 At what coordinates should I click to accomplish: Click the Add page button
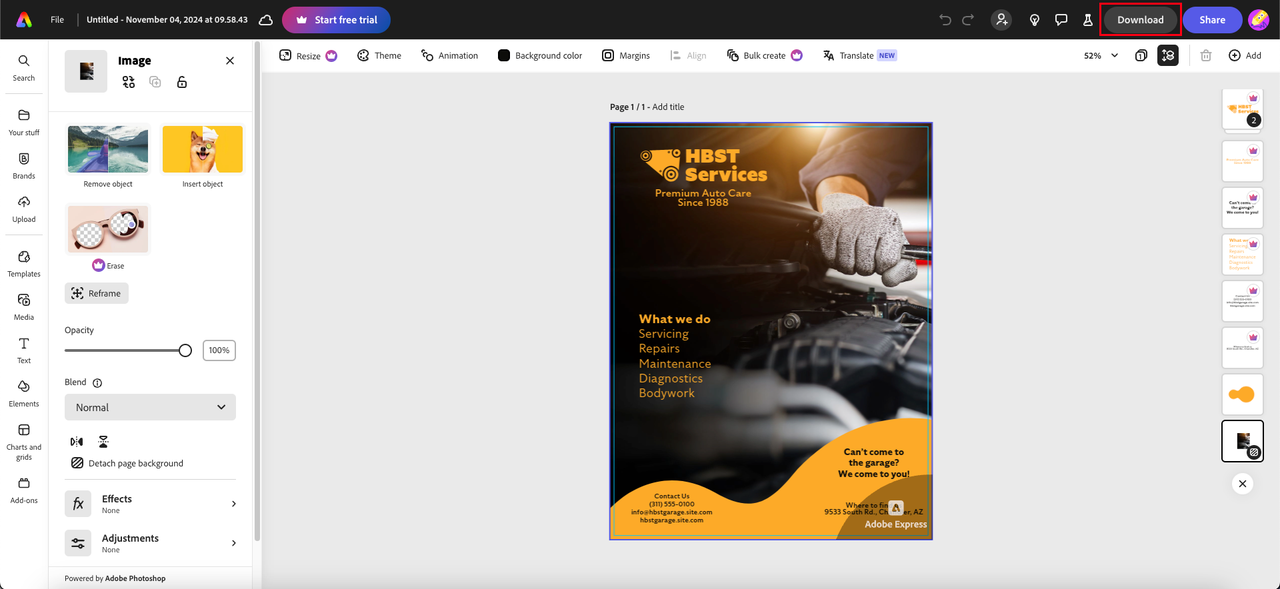tap(1245, 56)
